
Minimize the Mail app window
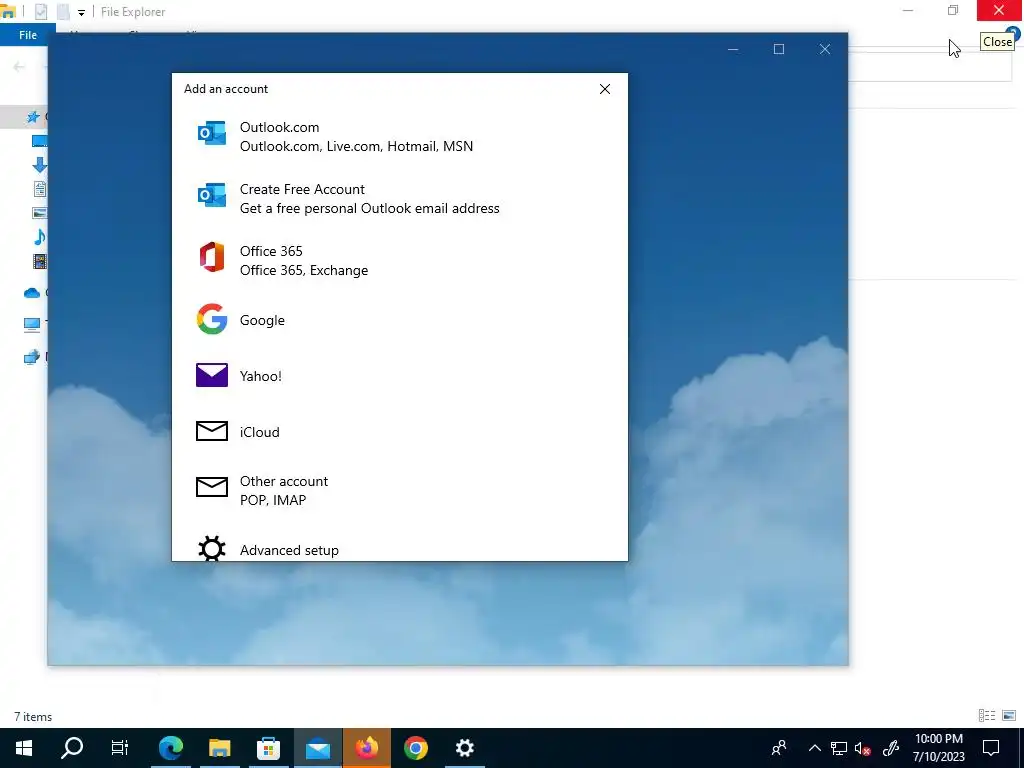click(733, 49)
